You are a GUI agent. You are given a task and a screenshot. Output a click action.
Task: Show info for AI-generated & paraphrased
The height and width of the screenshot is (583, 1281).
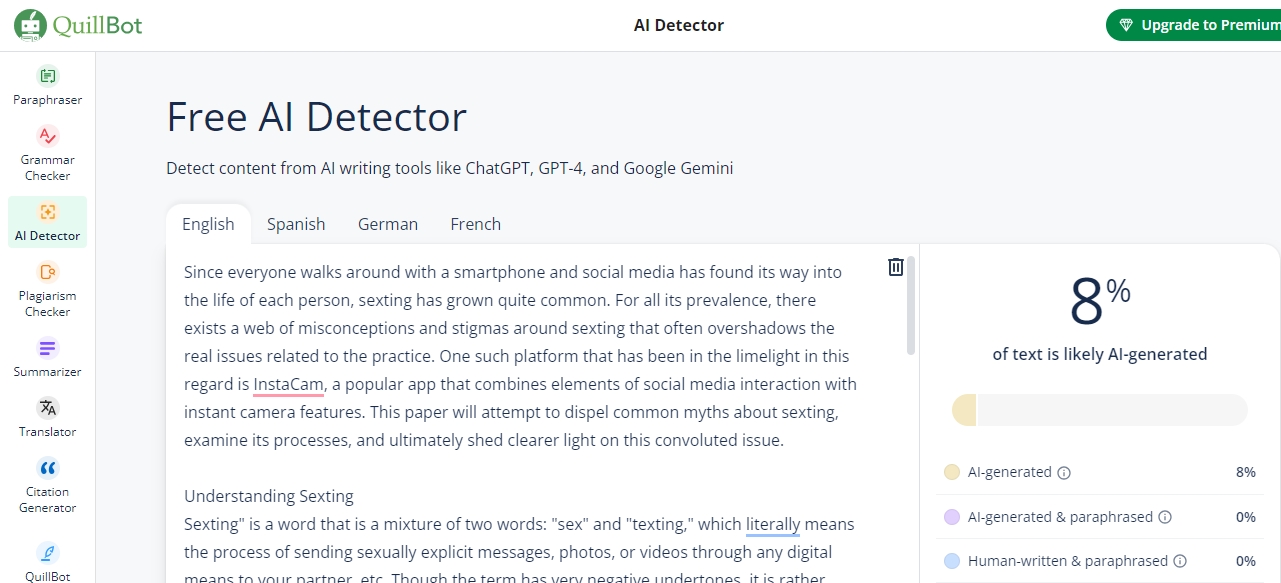point(1165,517)
